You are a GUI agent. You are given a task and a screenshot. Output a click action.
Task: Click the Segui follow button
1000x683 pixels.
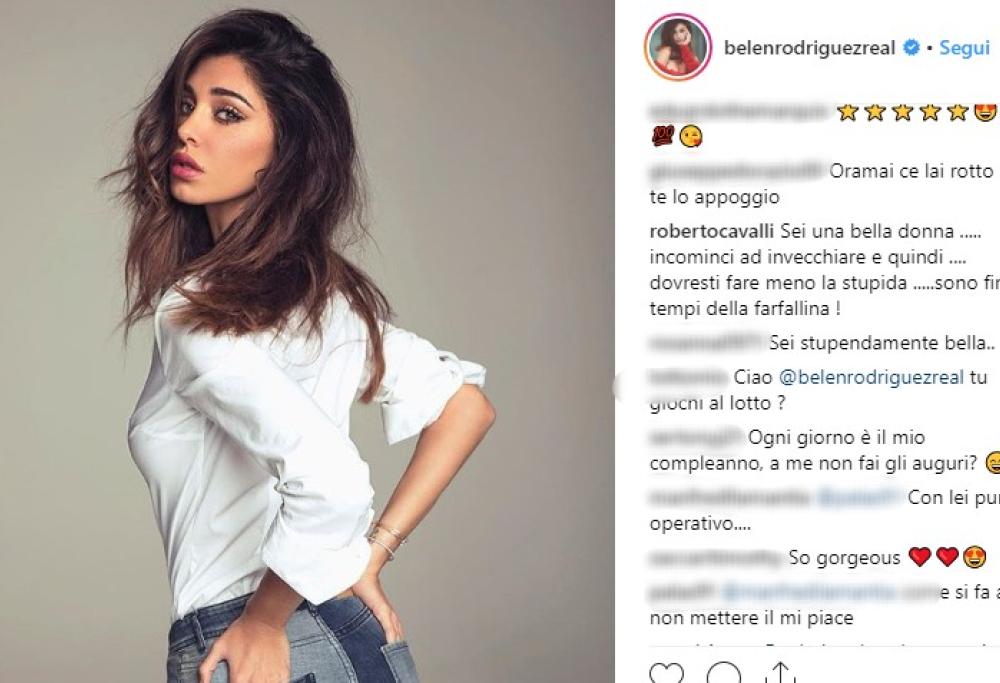coord(964,48)
